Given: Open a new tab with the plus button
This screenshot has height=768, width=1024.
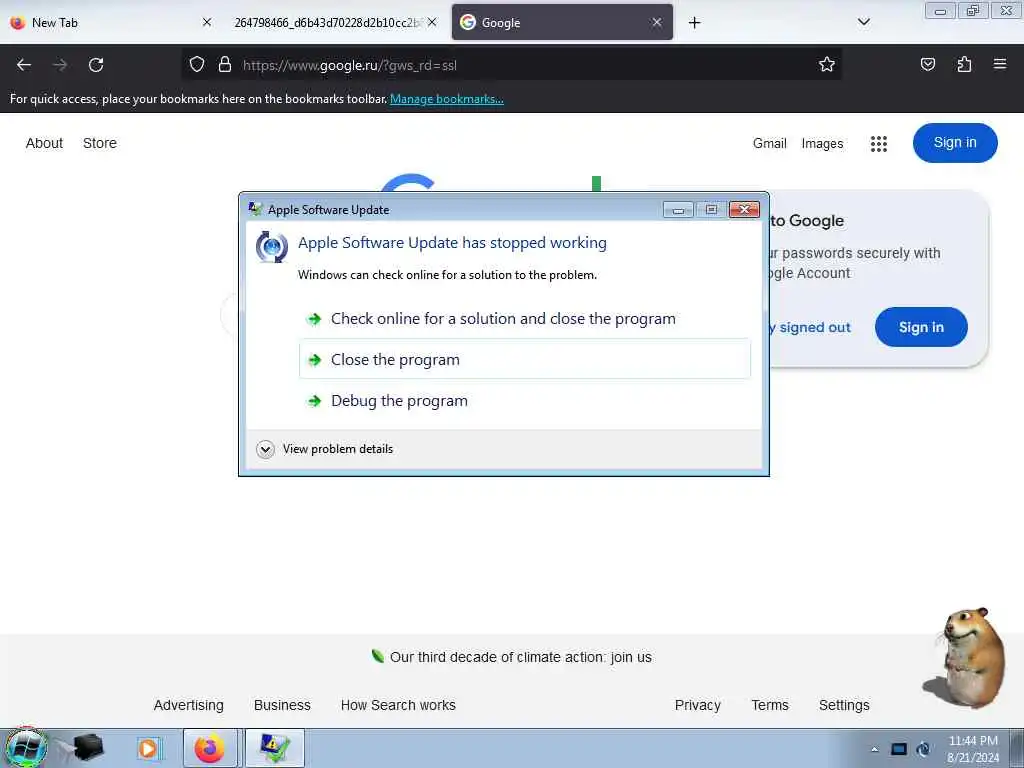Looking at the screenshot, I should (694, 23).
